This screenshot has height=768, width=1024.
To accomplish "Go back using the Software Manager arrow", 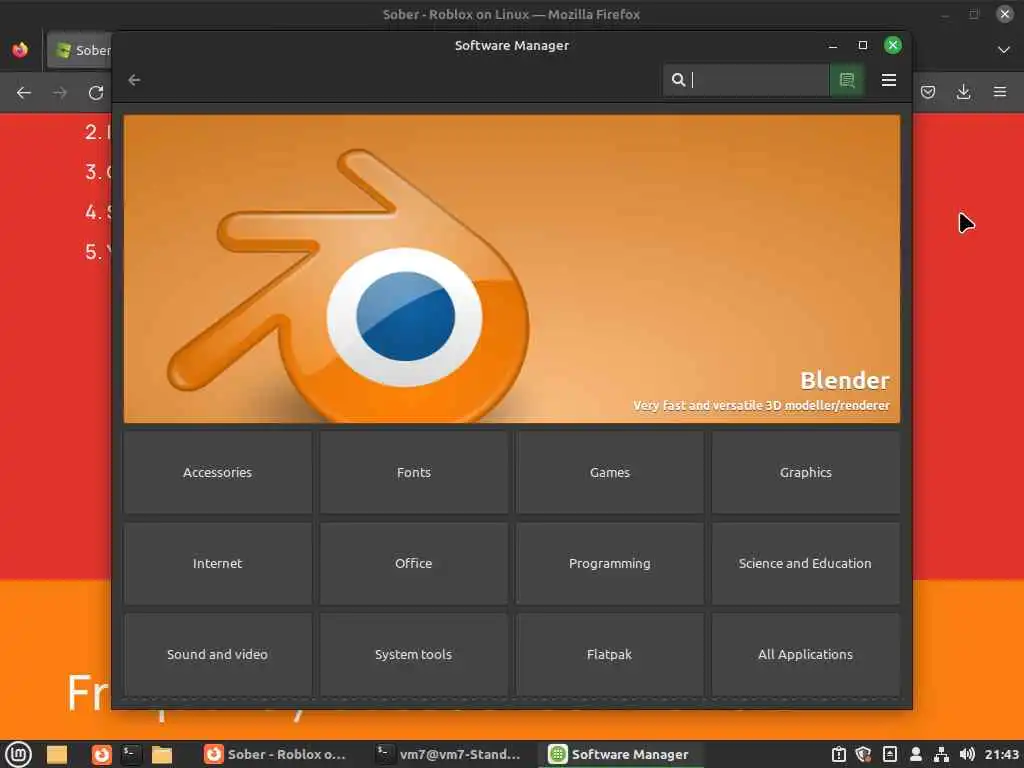I will tap(135, 80).
